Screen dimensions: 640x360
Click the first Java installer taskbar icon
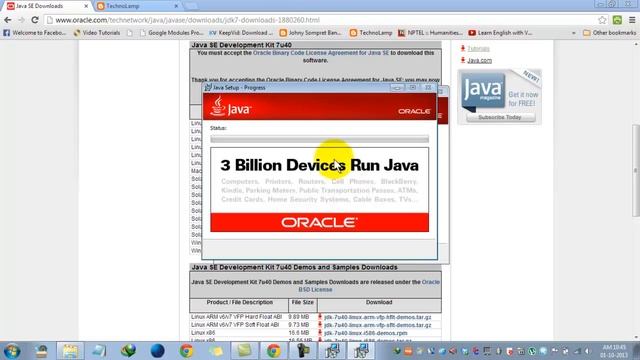pos(331,351)
